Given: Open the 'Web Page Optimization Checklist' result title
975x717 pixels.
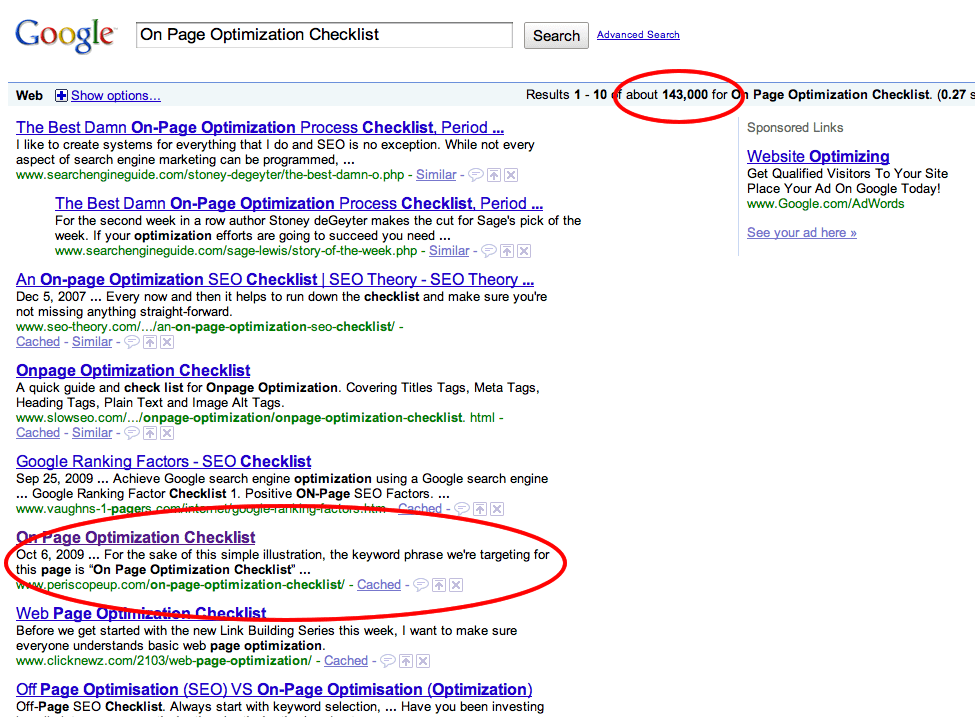Looking at the screenshot, I should click(x=141, y=613).
